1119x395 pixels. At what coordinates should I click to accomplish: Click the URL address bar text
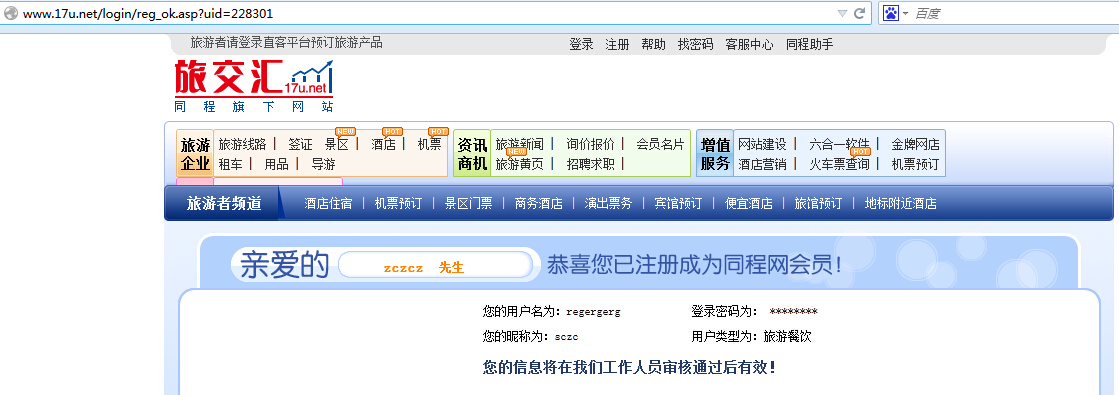[x=148, y=14]
